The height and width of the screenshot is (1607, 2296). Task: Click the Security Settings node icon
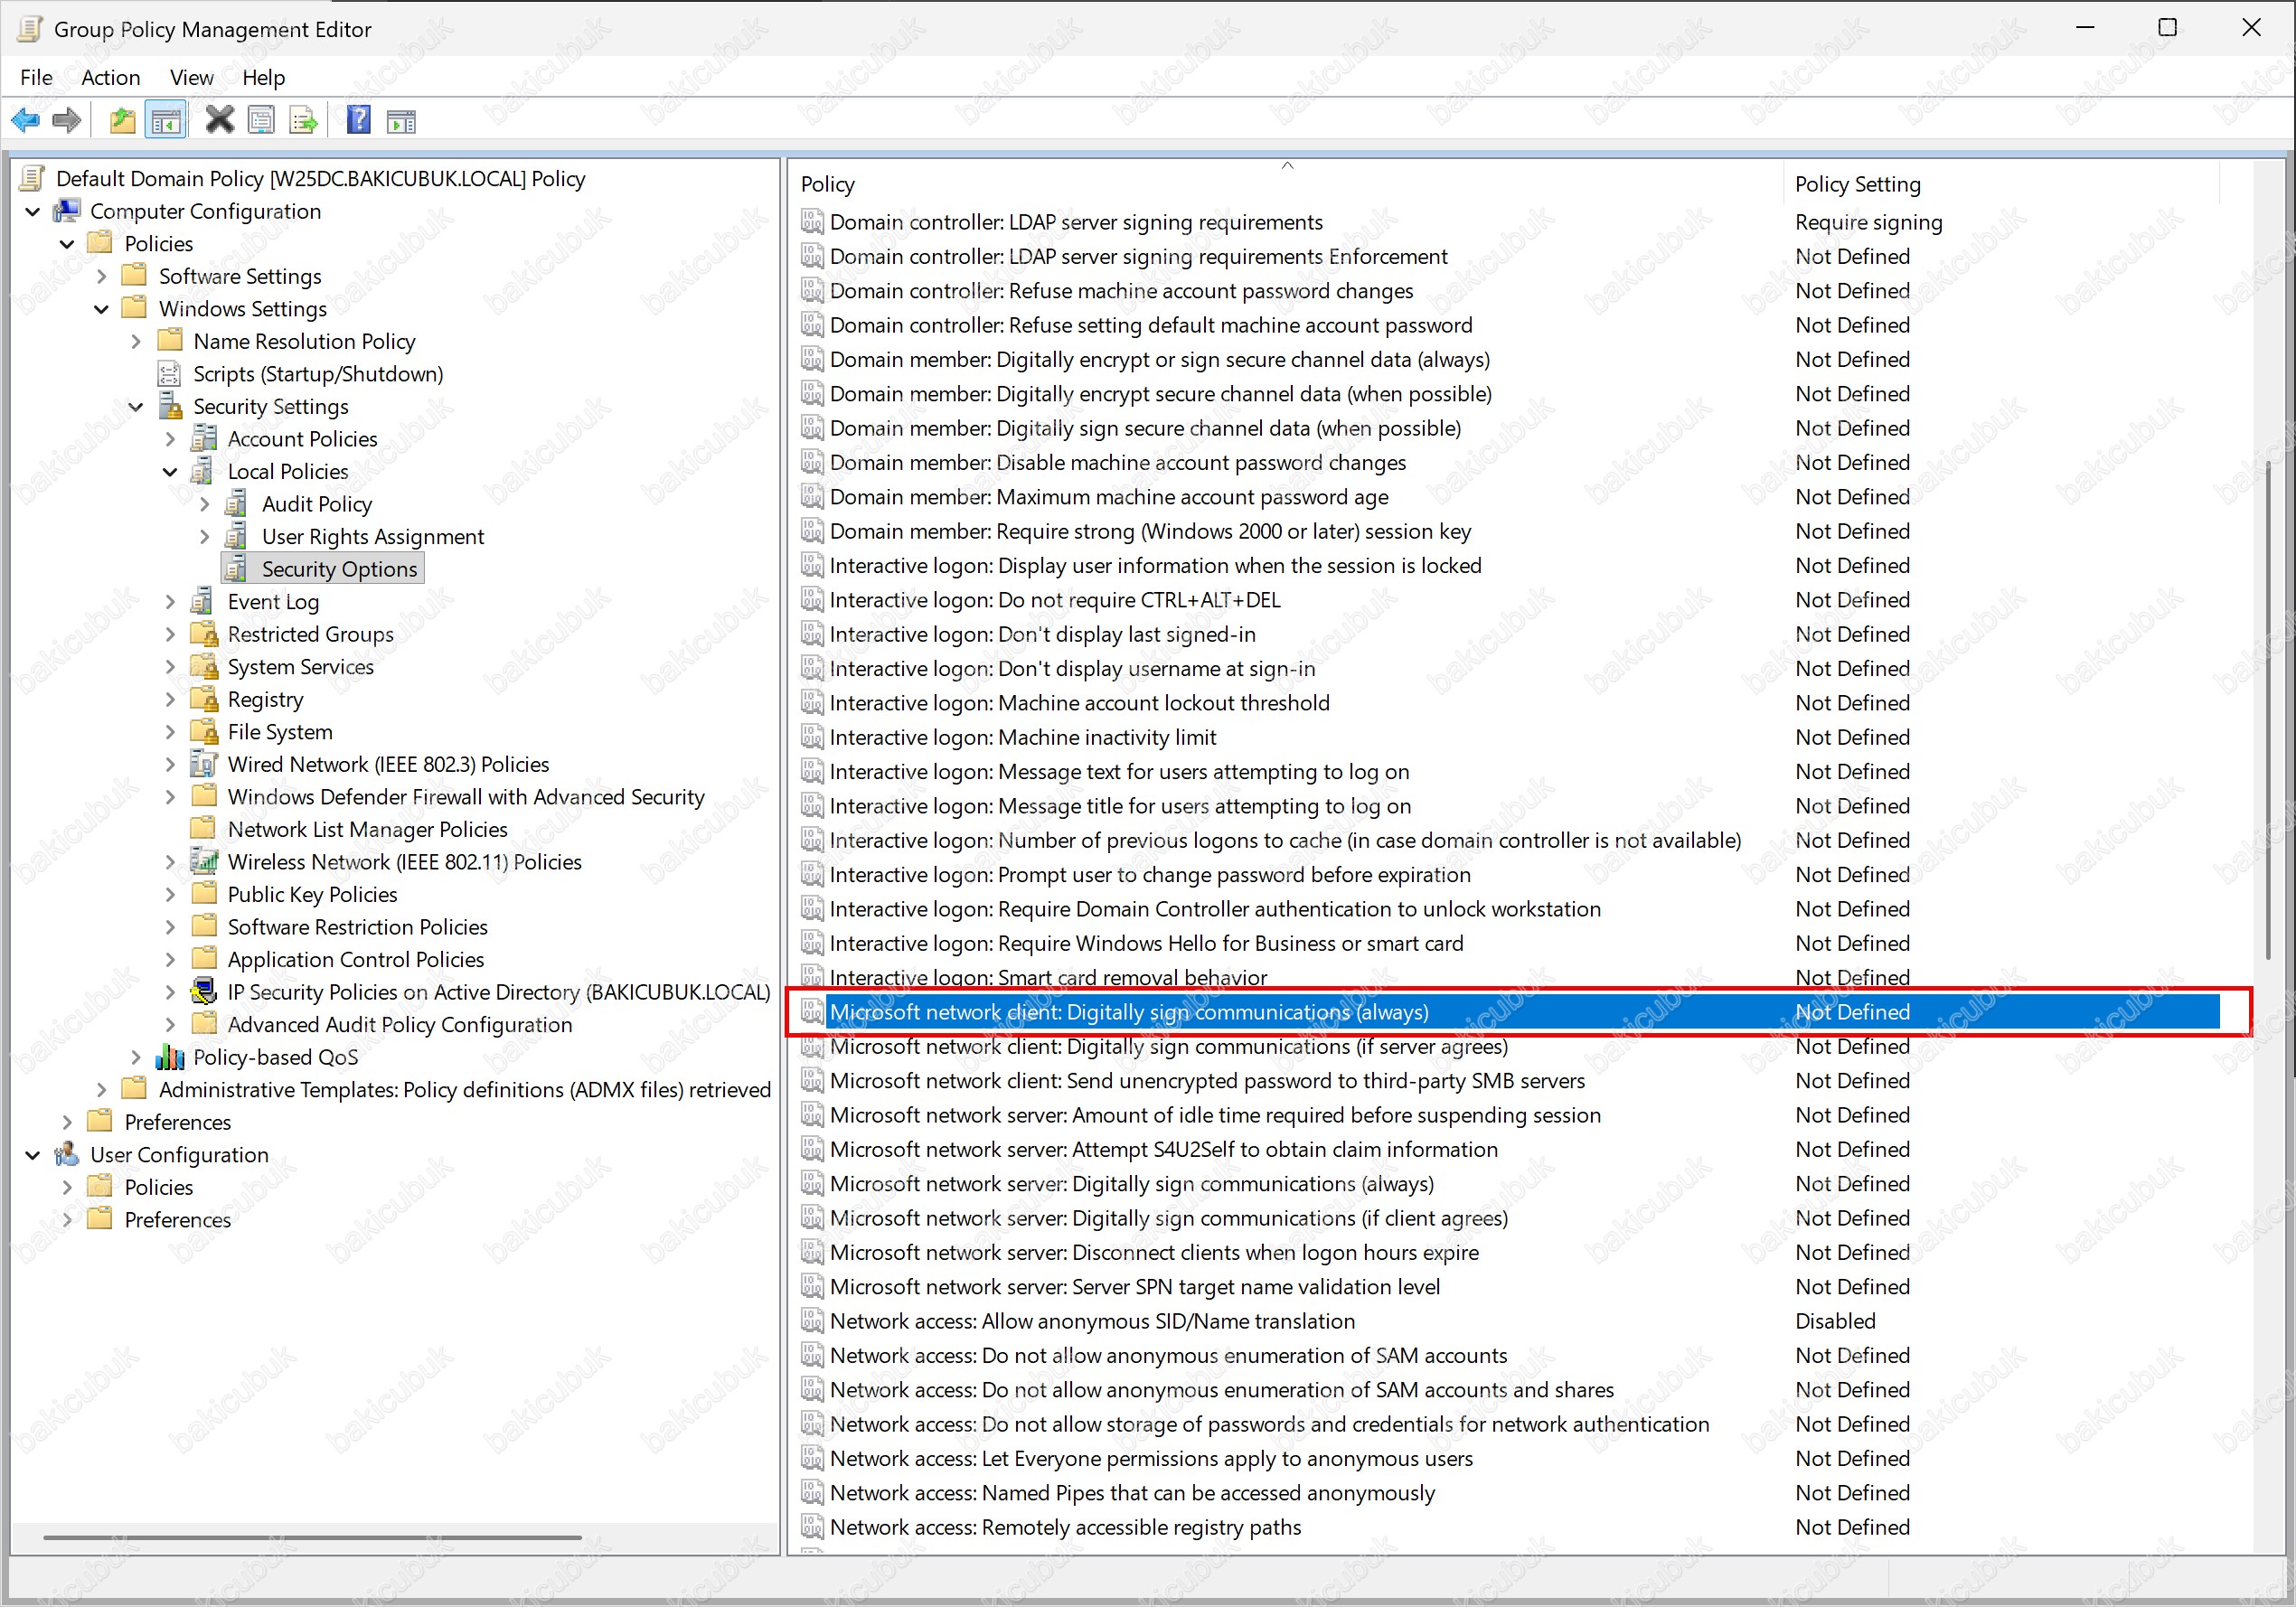click(x=170, y=406)
